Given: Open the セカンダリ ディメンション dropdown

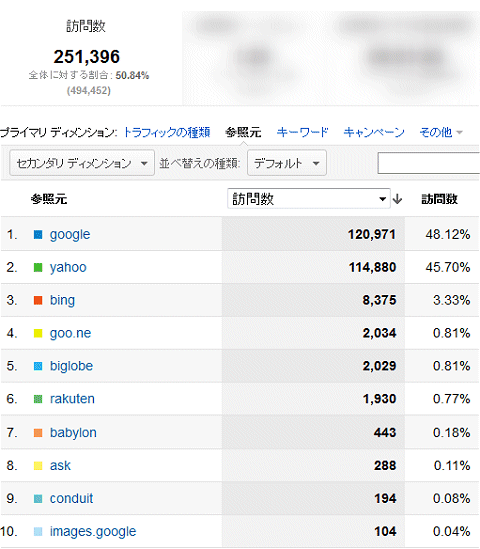Looking at the screenshot, I should (82, 163).
